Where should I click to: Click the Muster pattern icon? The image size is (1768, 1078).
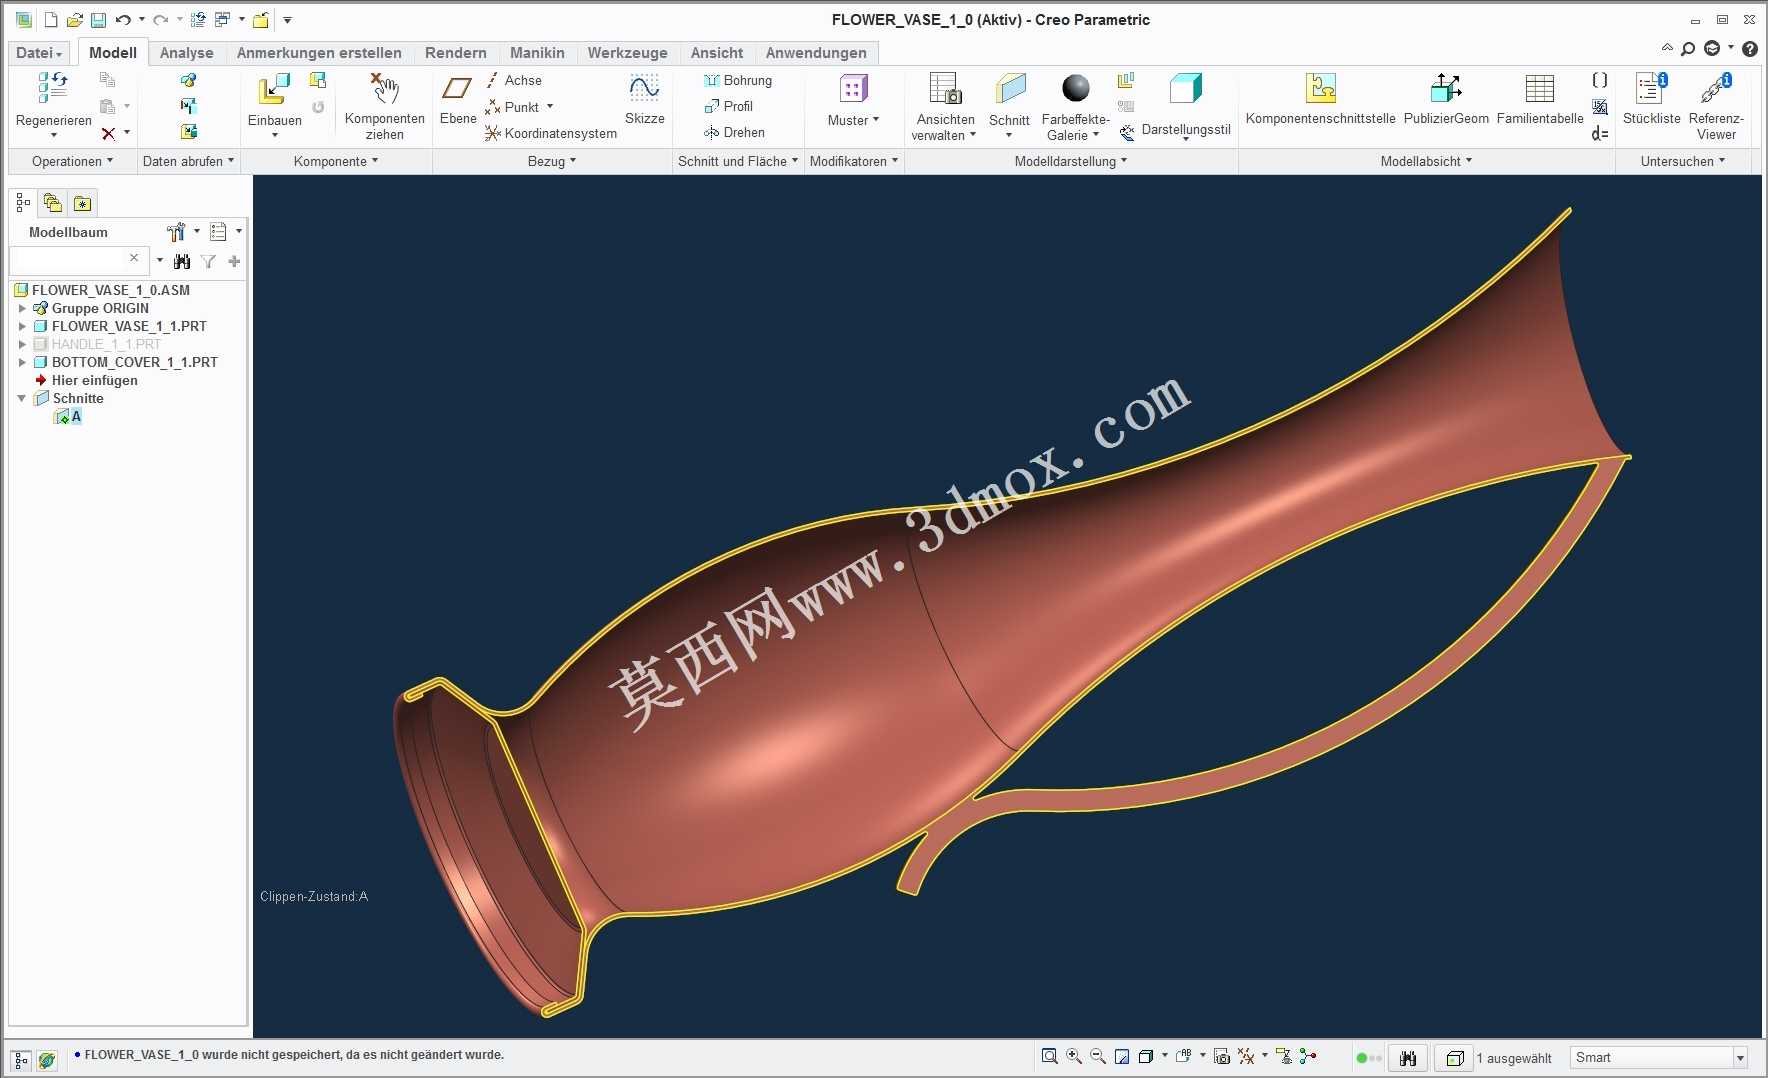pyautogui.click(x=853, y=90)
